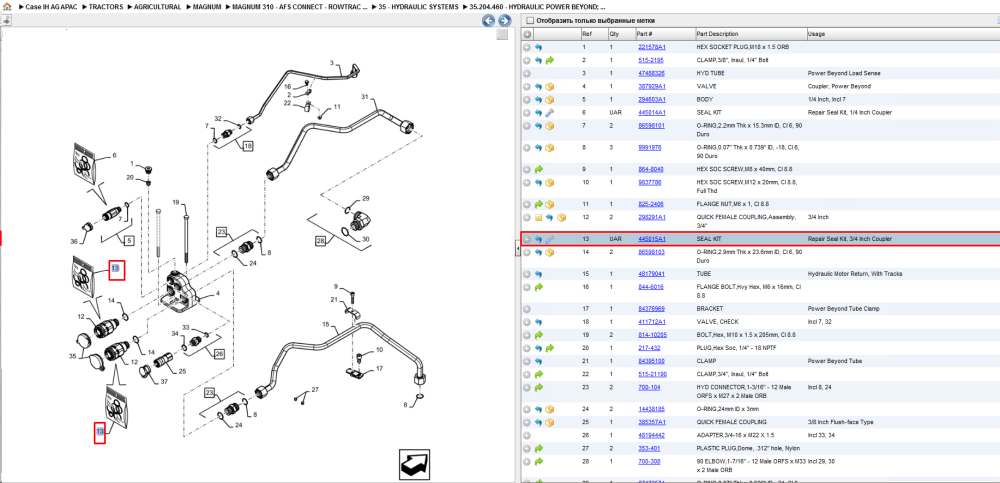The width and height of the screenshot is (1000, 483).
Task: Click box icon in BODY row 5
Action: [x=549, y=100]
